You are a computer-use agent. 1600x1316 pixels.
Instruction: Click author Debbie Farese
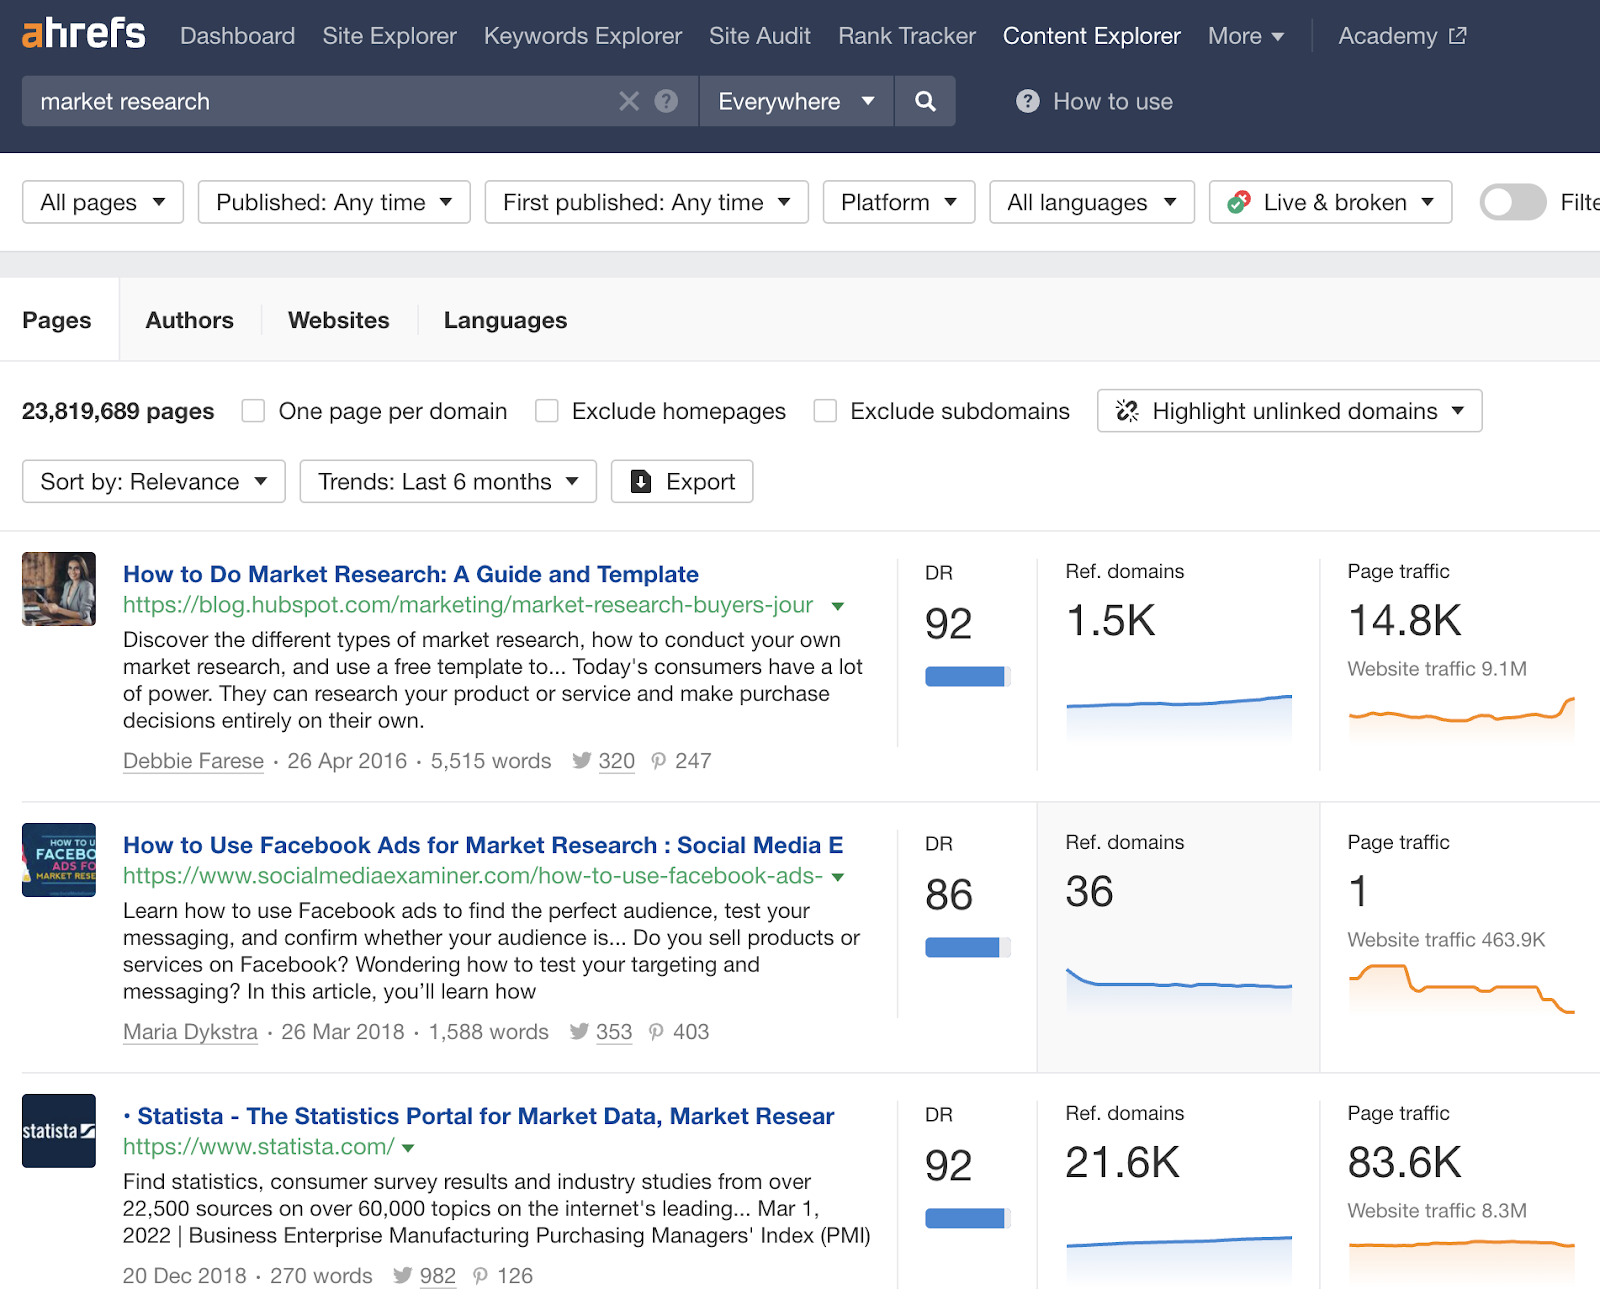coord(193,761)
